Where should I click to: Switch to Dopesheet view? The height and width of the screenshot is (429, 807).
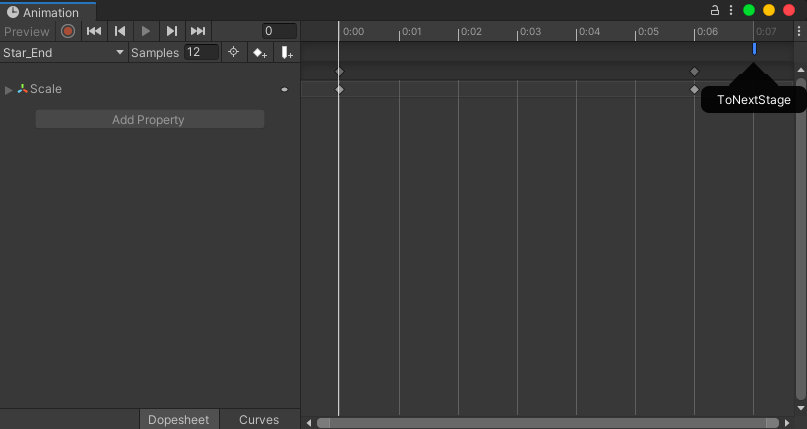179,419
